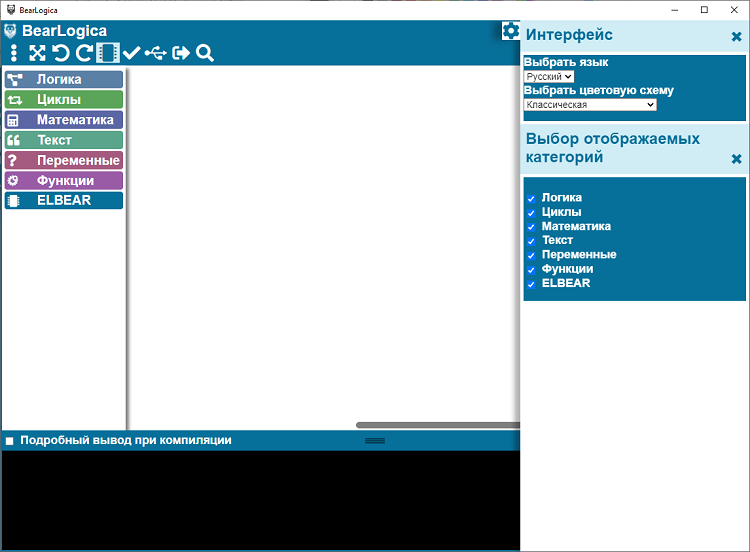
Task: Open the Математика block category
Action: pos(64,120)
